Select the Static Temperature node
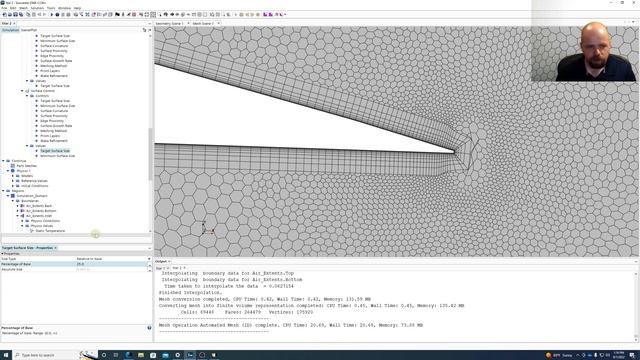The height and width of the screenshot is (360, 640). coord(50,231)
